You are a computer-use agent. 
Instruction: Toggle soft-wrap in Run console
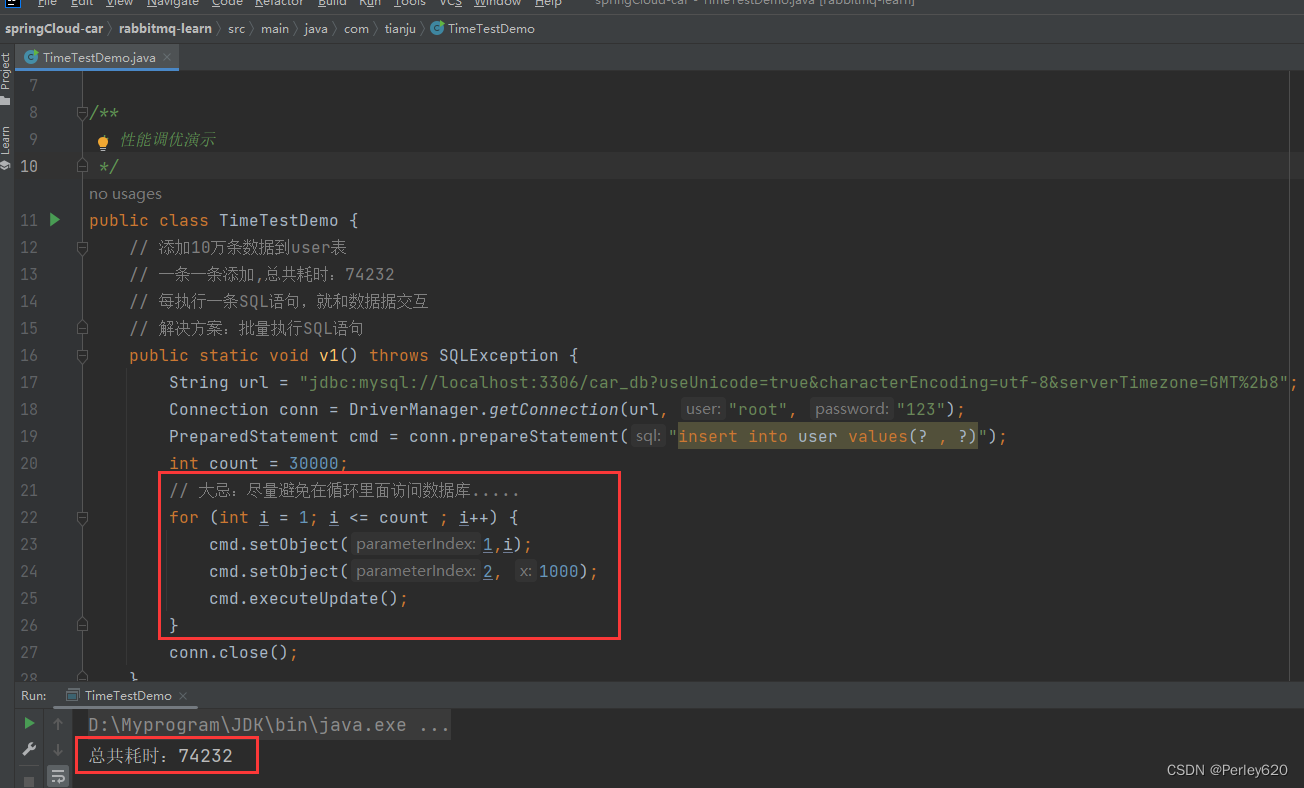pos(58,775)
